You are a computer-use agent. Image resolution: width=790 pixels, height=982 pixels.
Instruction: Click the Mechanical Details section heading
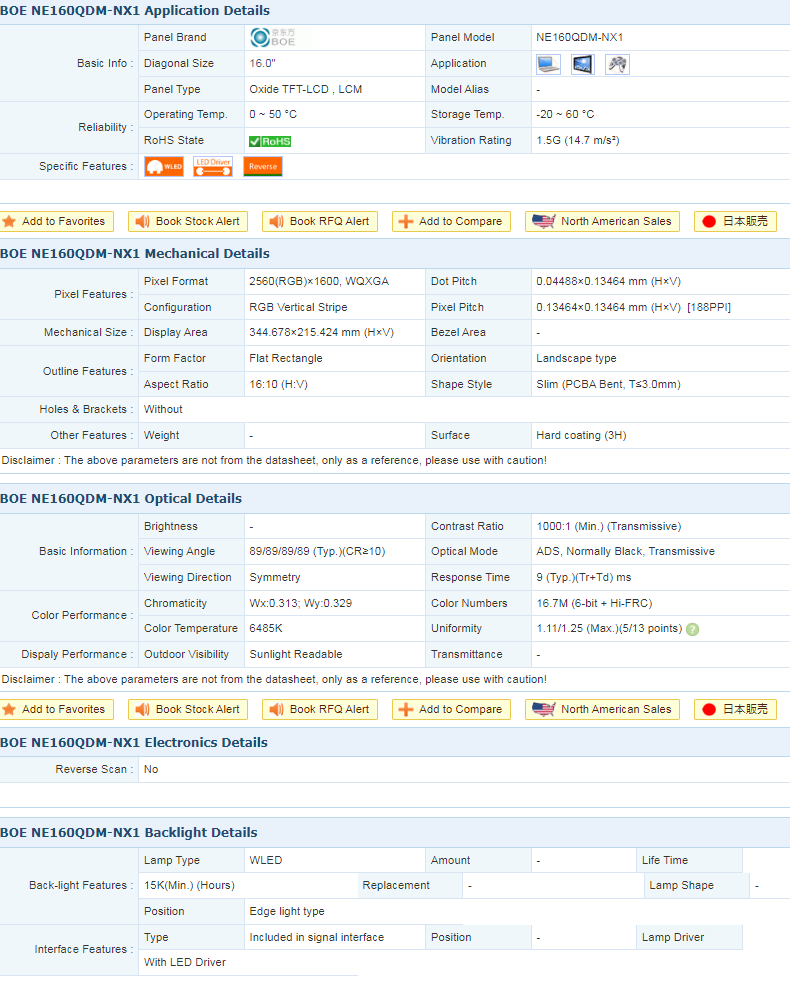(135, 254)
